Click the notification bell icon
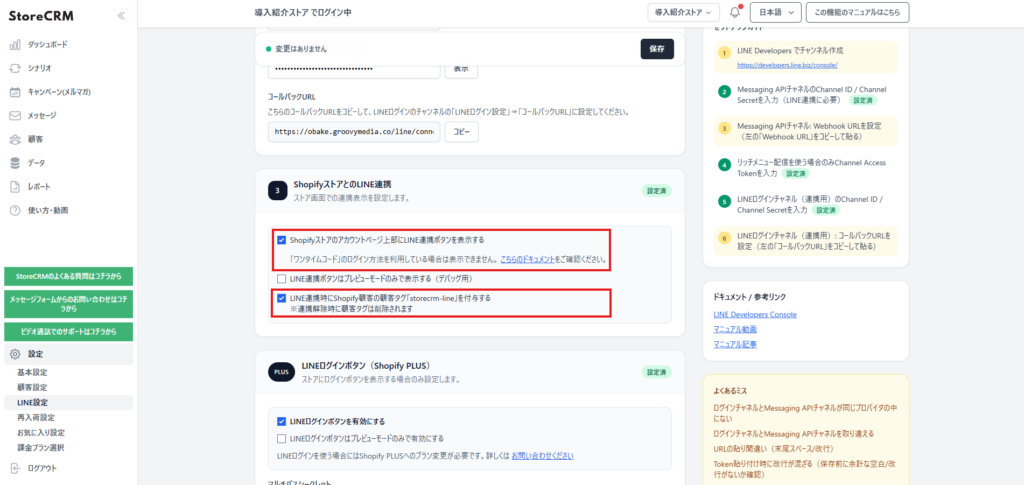This screenshot has width=1024, height=485. click(x=736, y=13)
